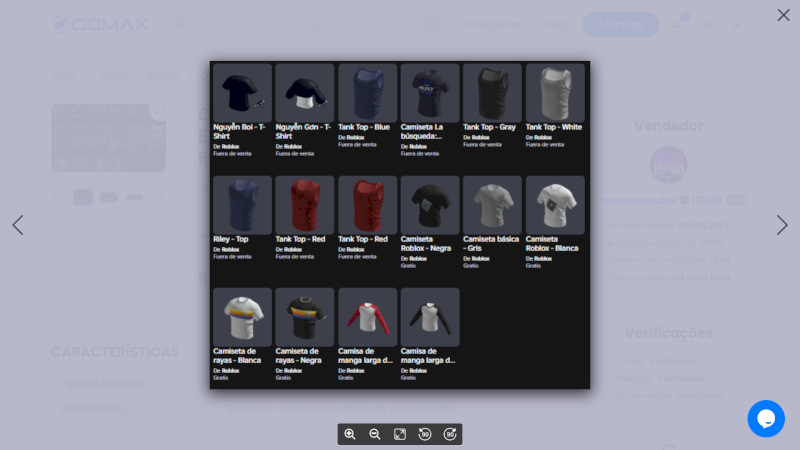Go to the next image in lightbox
The height and width of the screenshot is (450, 800).
(782, 225)
